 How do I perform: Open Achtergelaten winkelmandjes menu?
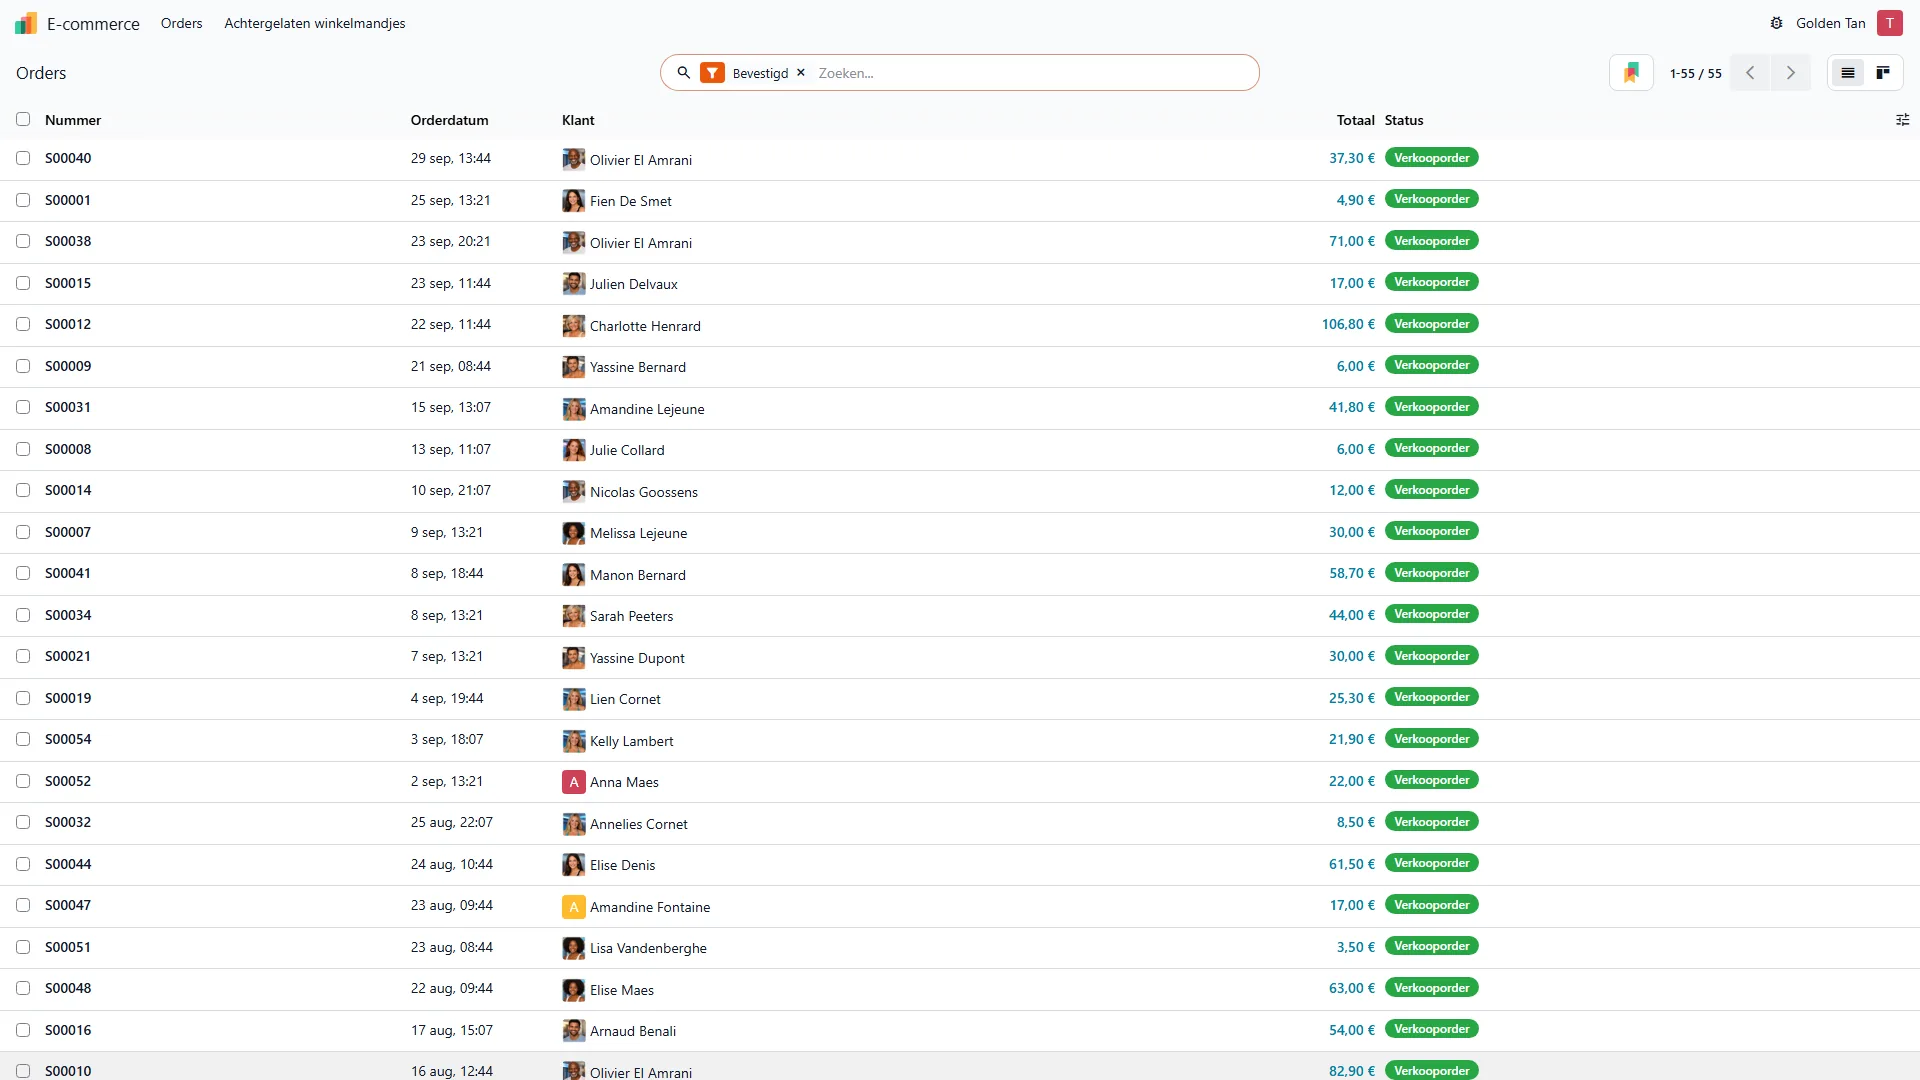pyautogui.click(x=314, y=23)
